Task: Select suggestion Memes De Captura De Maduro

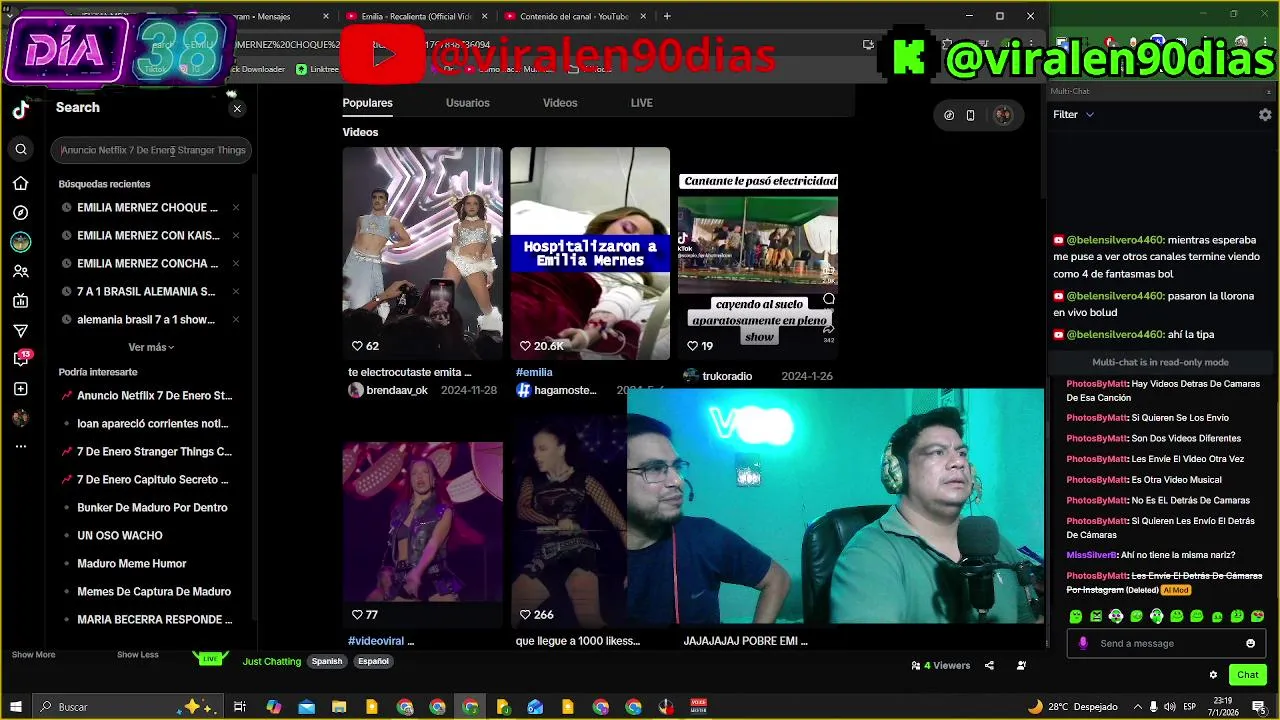Action: [154, 592]
